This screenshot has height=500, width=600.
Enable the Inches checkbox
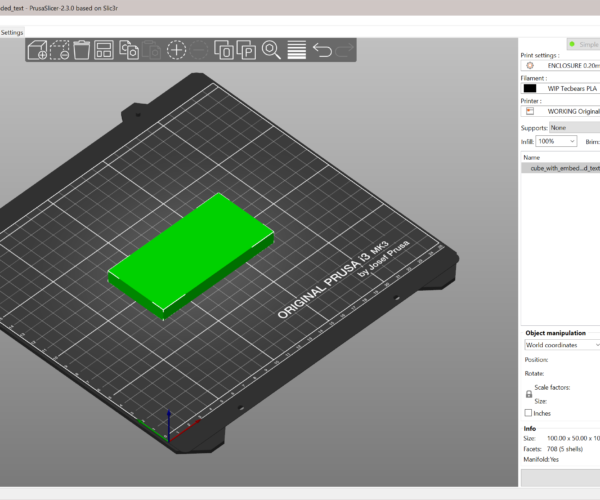click(528, 413)
